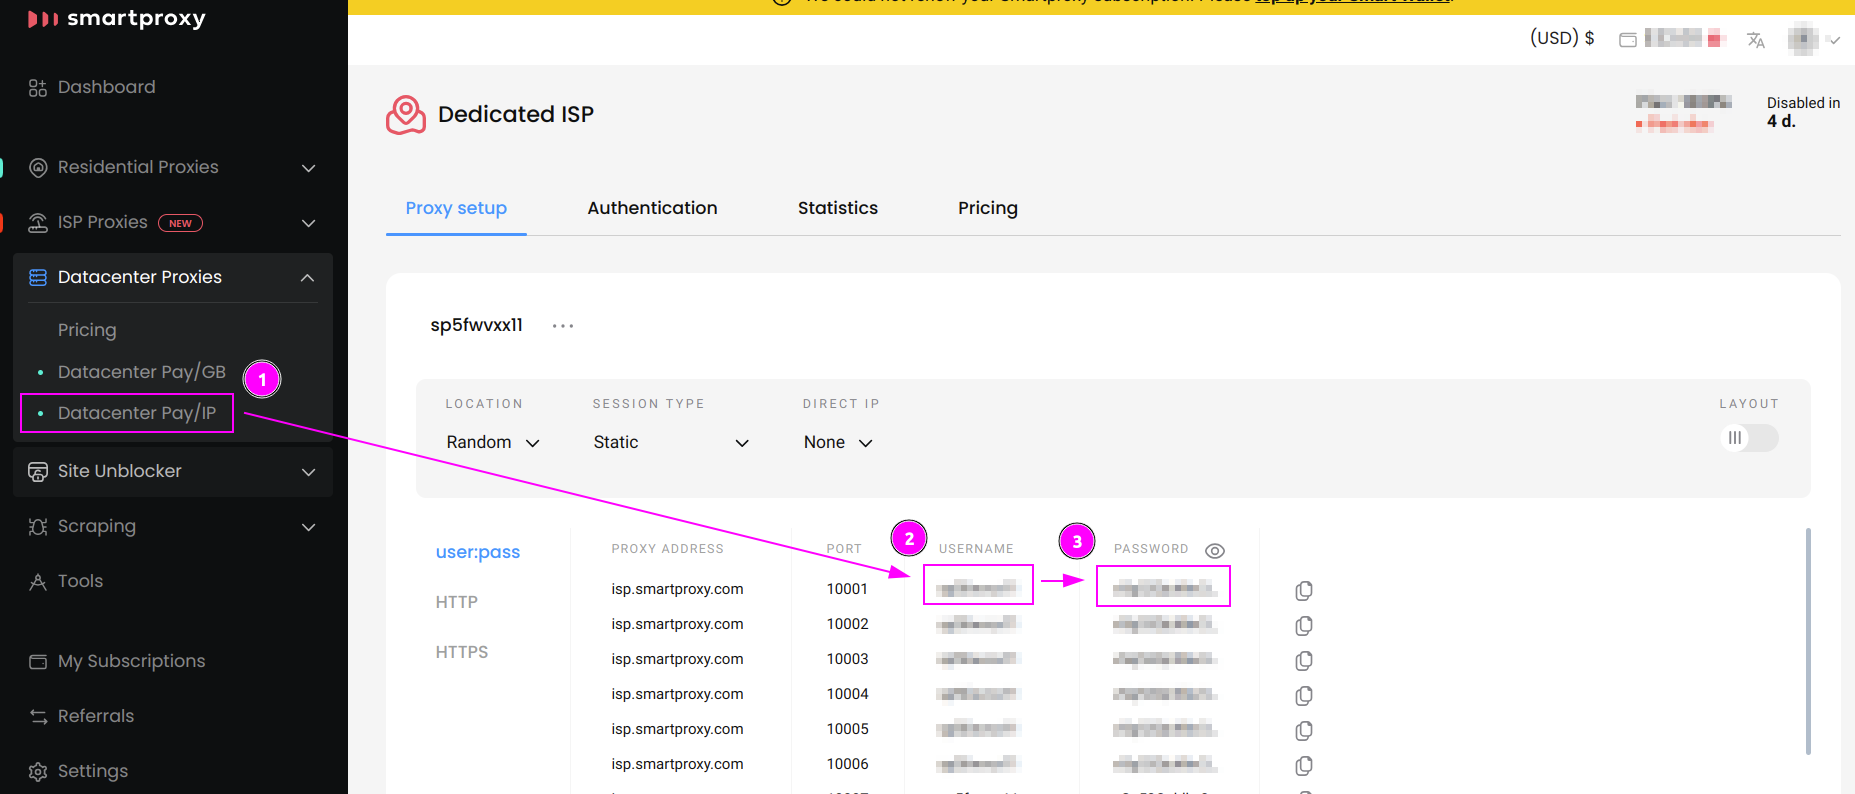Click the Dedicated ISP location pin icon
The width and height of the screenshot is (1855, 794).
point(406,115)
